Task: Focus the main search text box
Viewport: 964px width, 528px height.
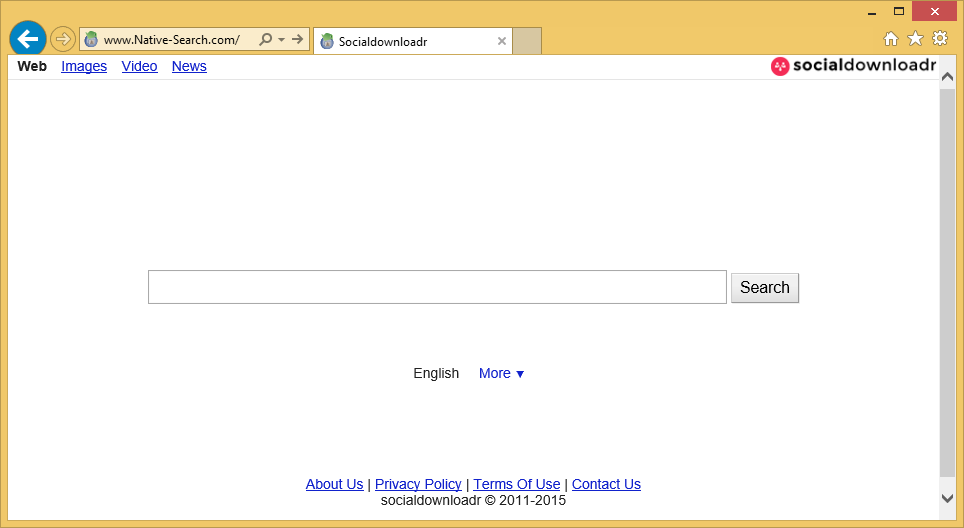Action: pos(437,287)
